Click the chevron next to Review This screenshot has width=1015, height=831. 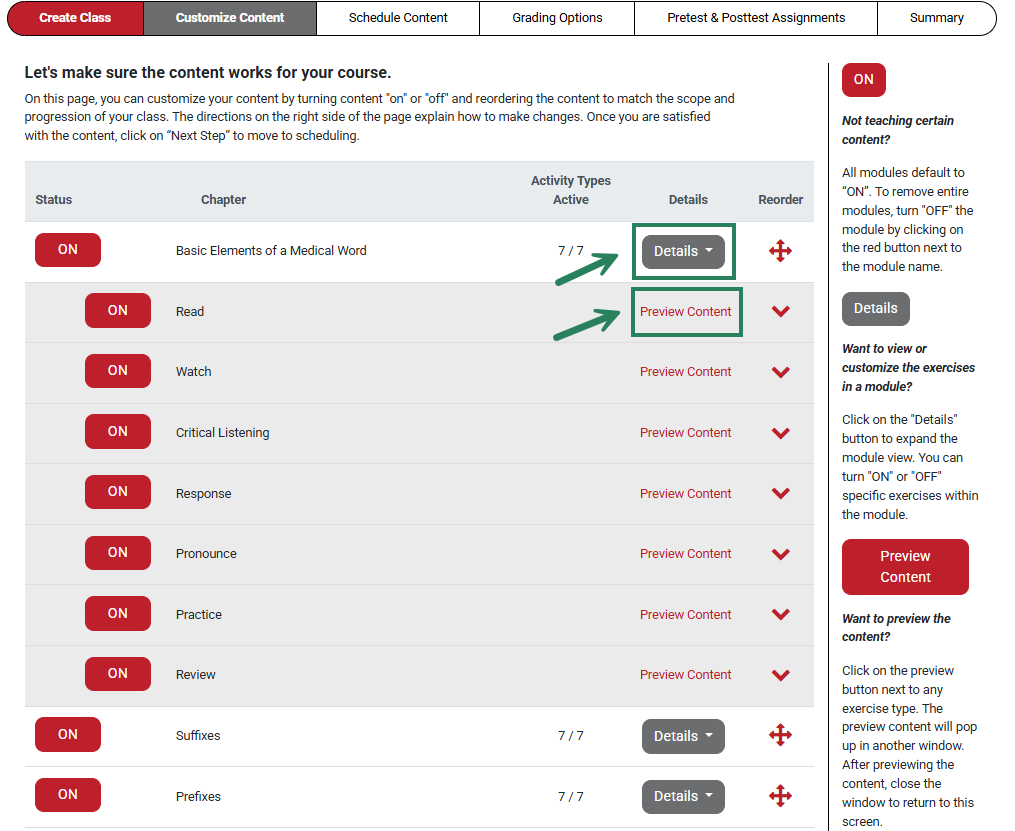tap(780, 674)
